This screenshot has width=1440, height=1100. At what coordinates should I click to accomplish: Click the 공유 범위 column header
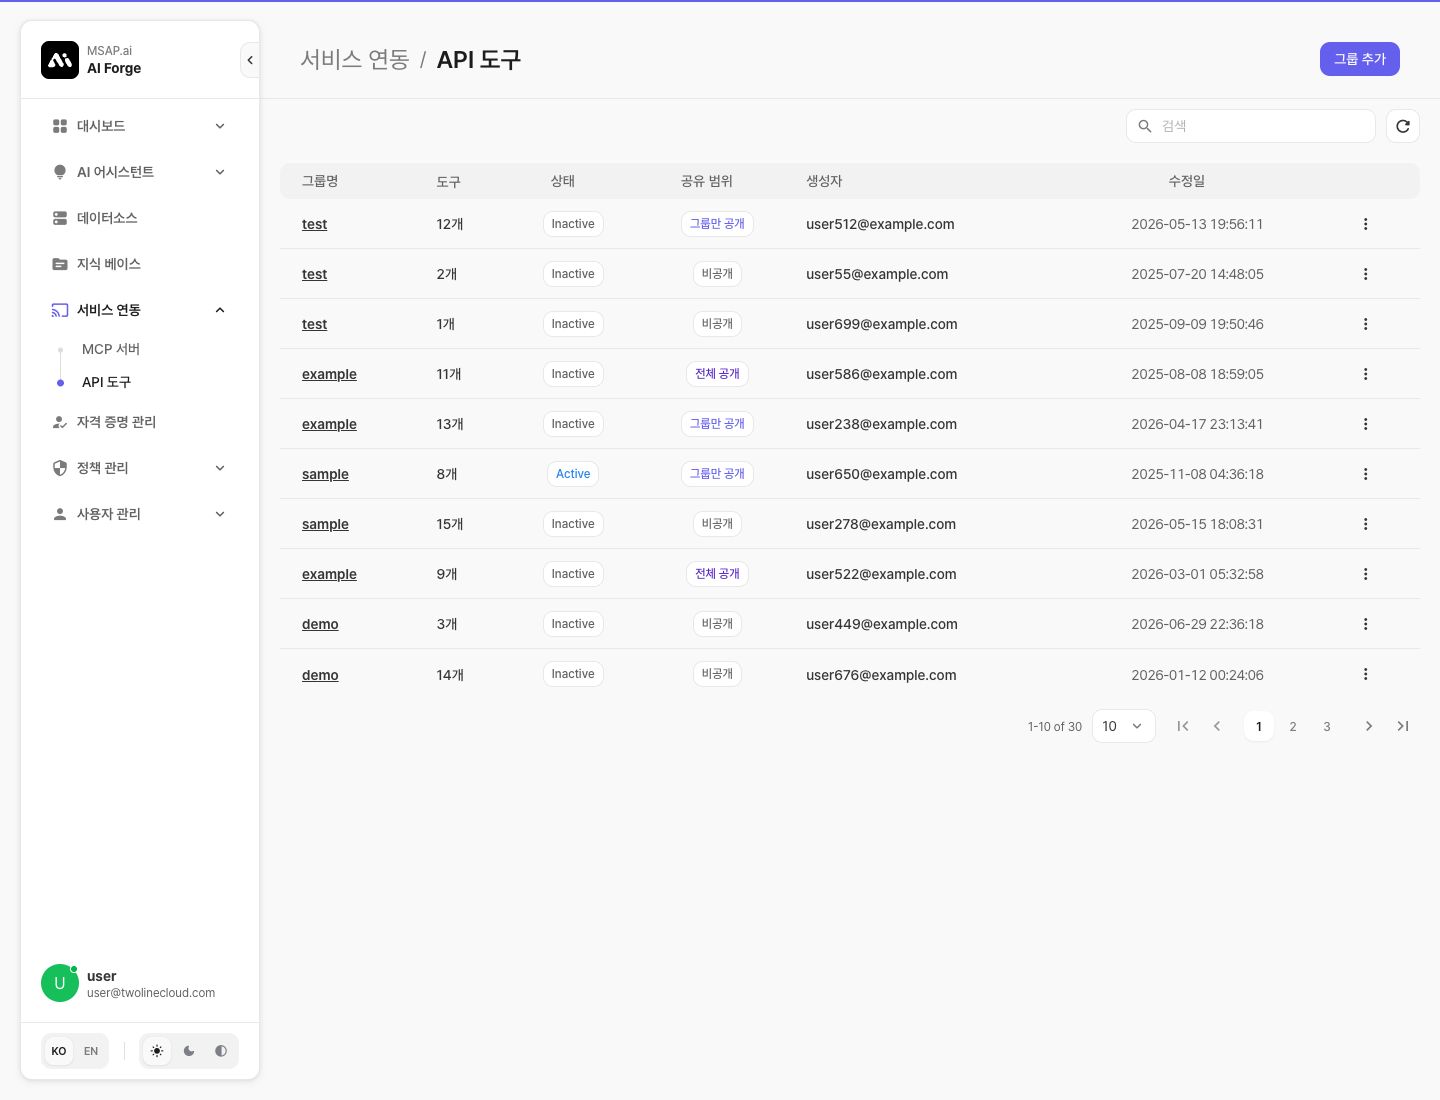(x=707, y=181)
